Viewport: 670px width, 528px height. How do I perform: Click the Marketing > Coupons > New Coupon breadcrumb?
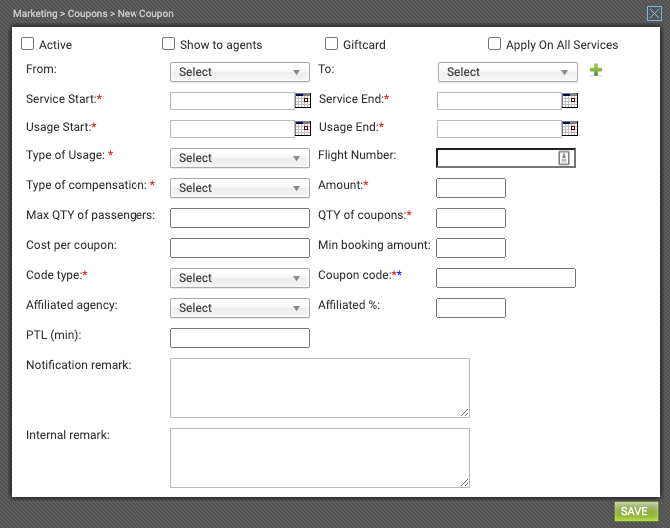[93, 14]
